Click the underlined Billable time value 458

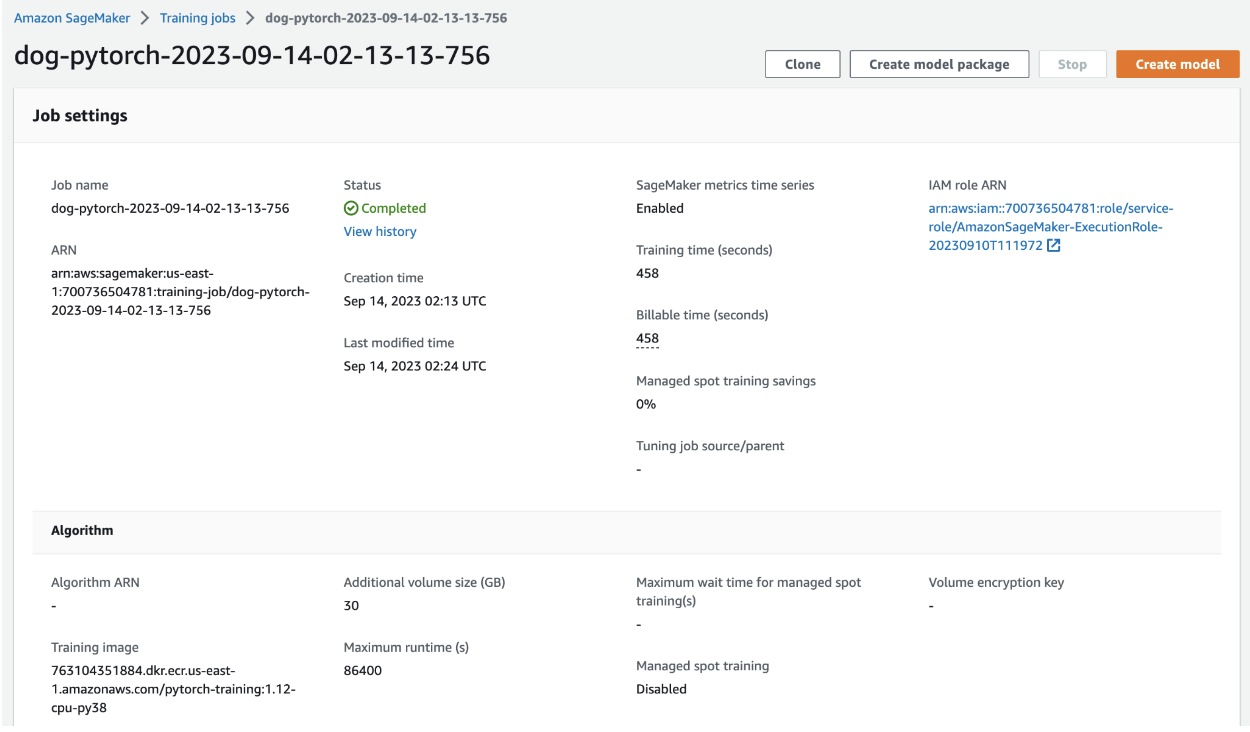(x=647, y=338)
